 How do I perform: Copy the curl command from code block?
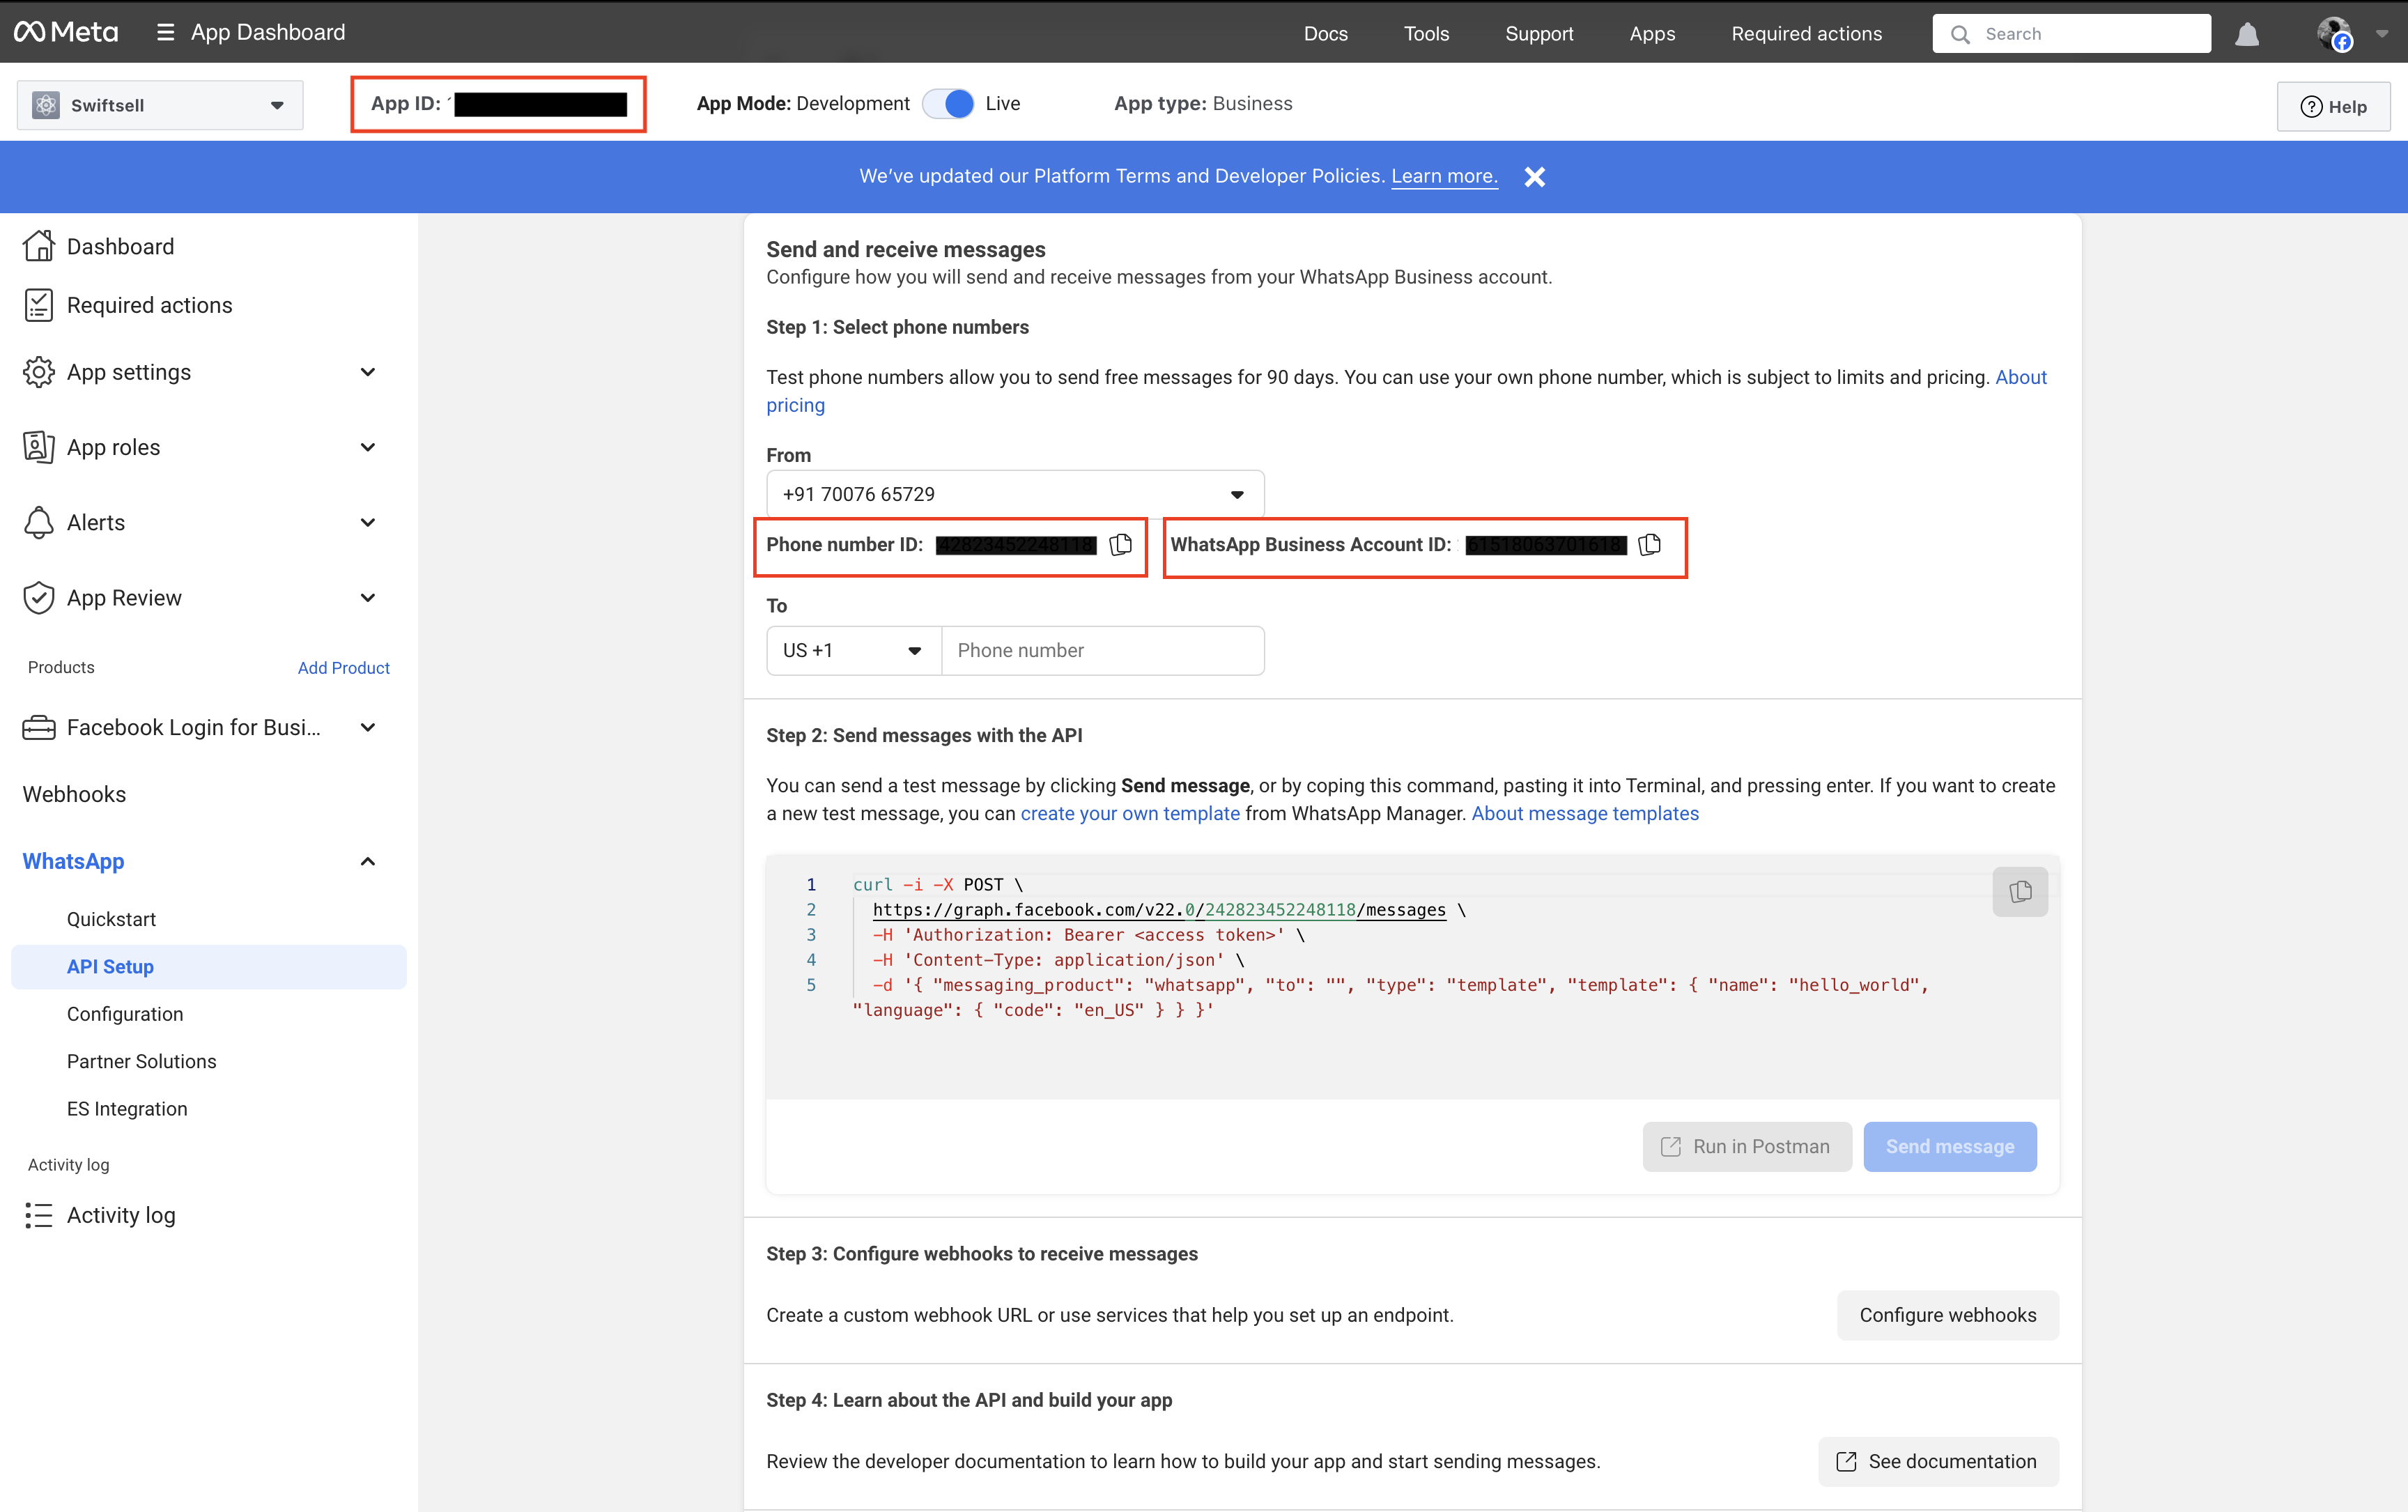click(x=2020, y=891)
